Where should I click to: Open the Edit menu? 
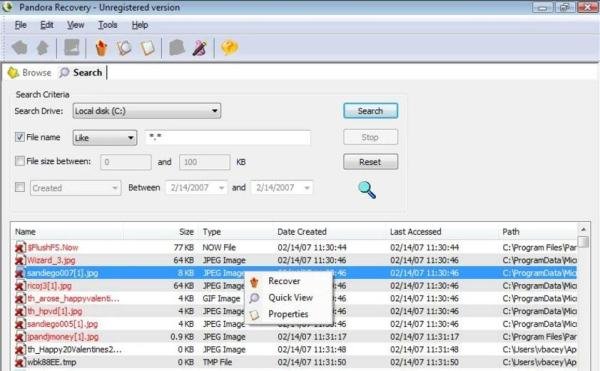click(47, 25)
